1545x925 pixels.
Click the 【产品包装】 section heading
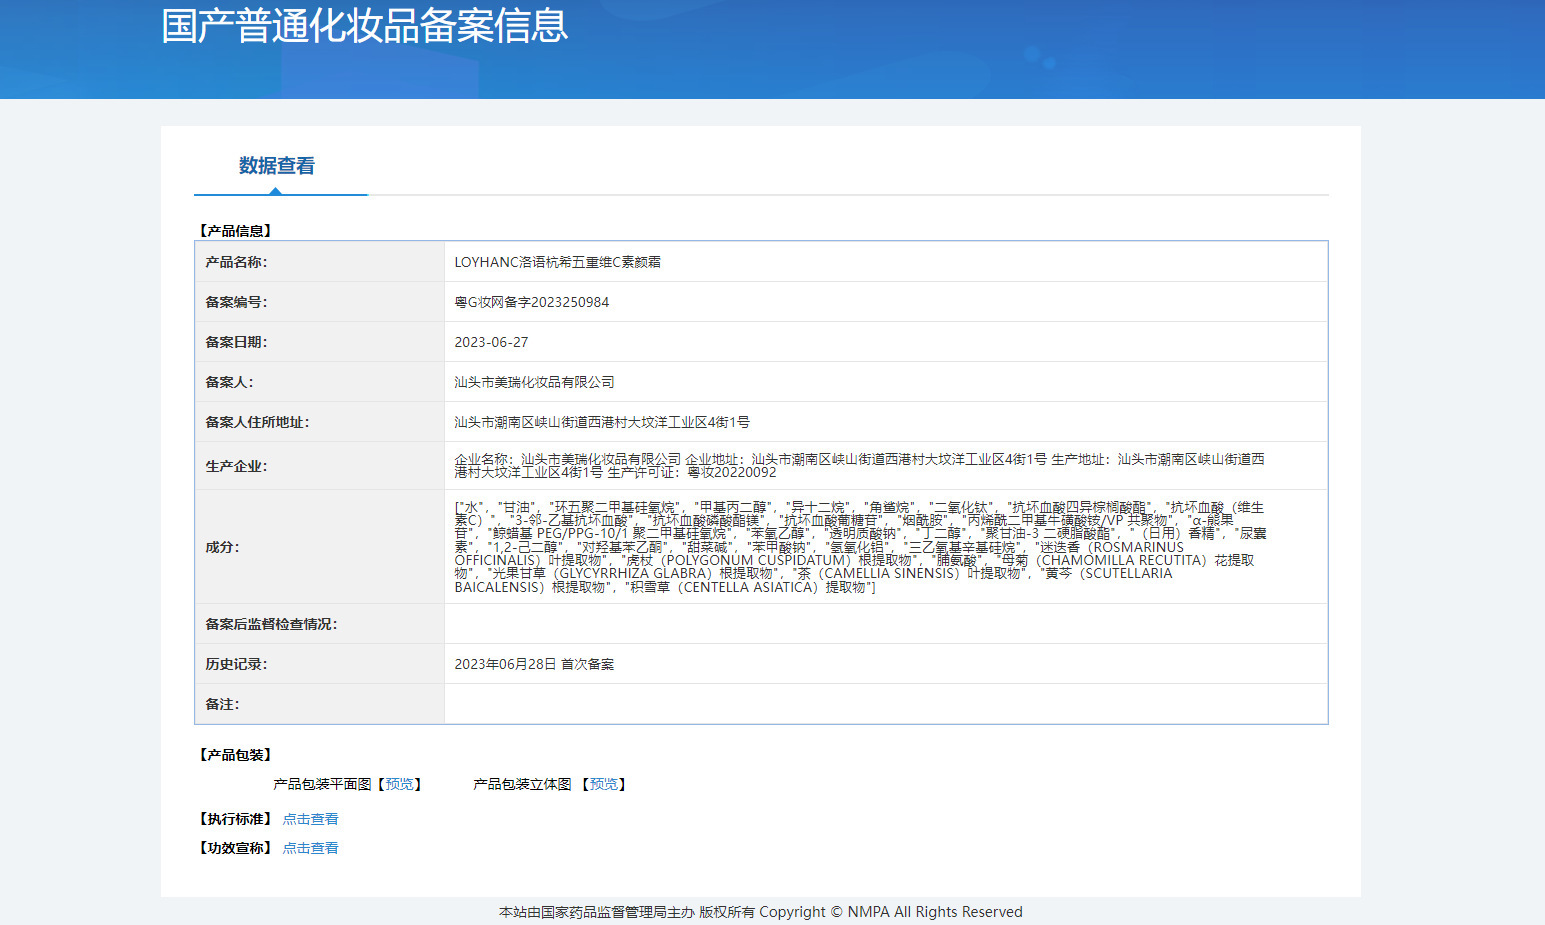[235, 755]
